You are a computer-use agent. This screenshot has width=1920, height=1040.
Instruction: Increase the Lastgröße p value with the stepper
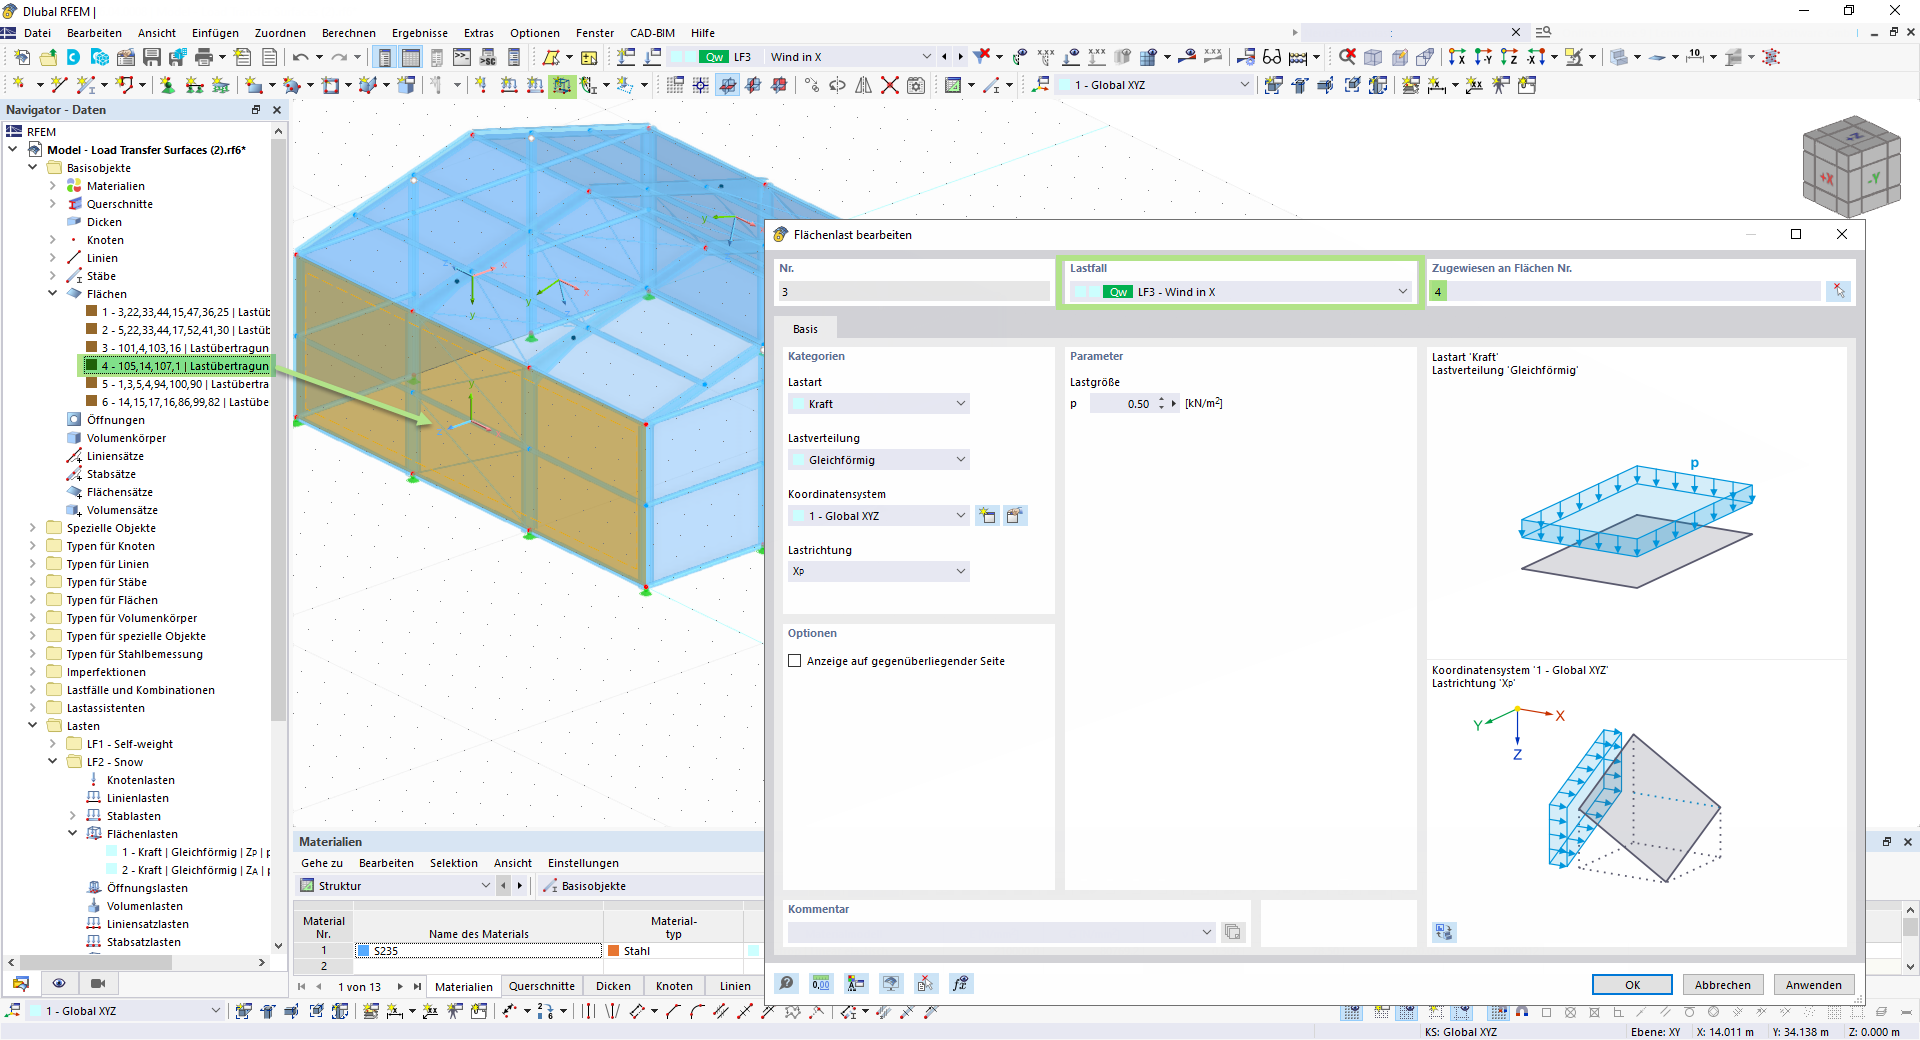[x=1162, y=400]
